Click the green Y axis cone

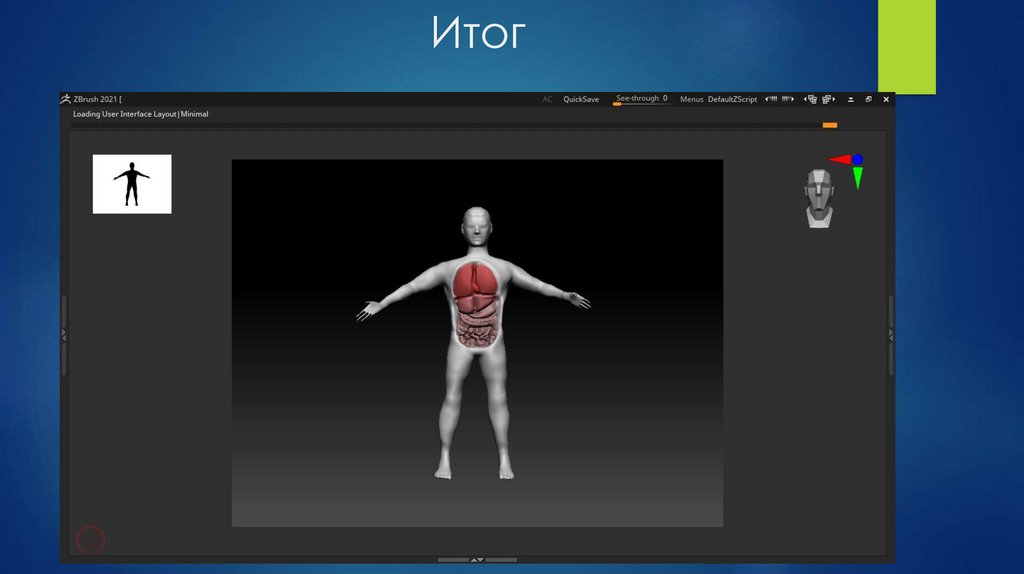click(857, 178)
